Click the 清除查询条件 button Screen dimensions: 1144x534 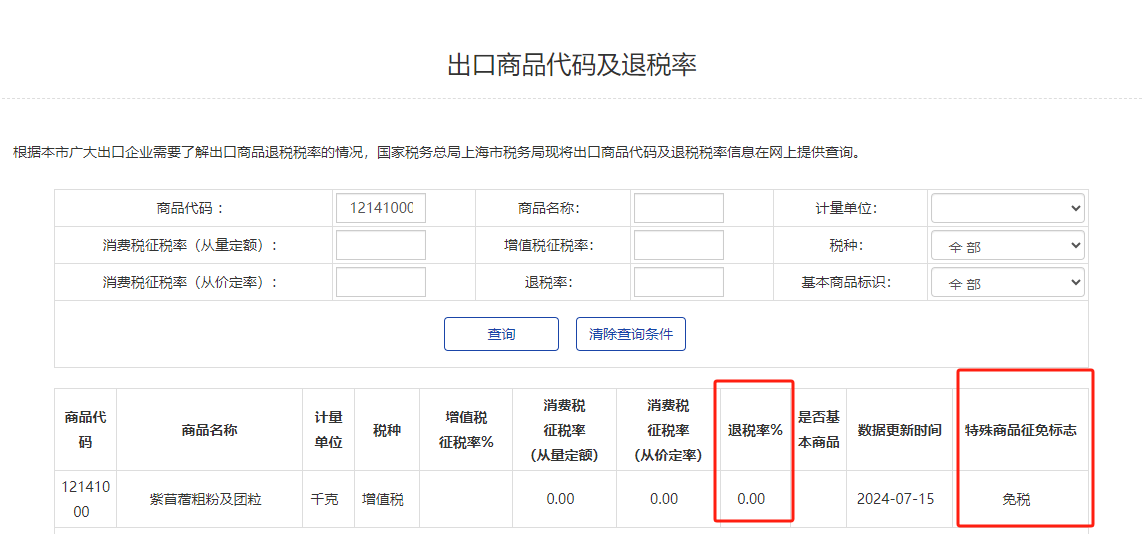pos(630,334)
